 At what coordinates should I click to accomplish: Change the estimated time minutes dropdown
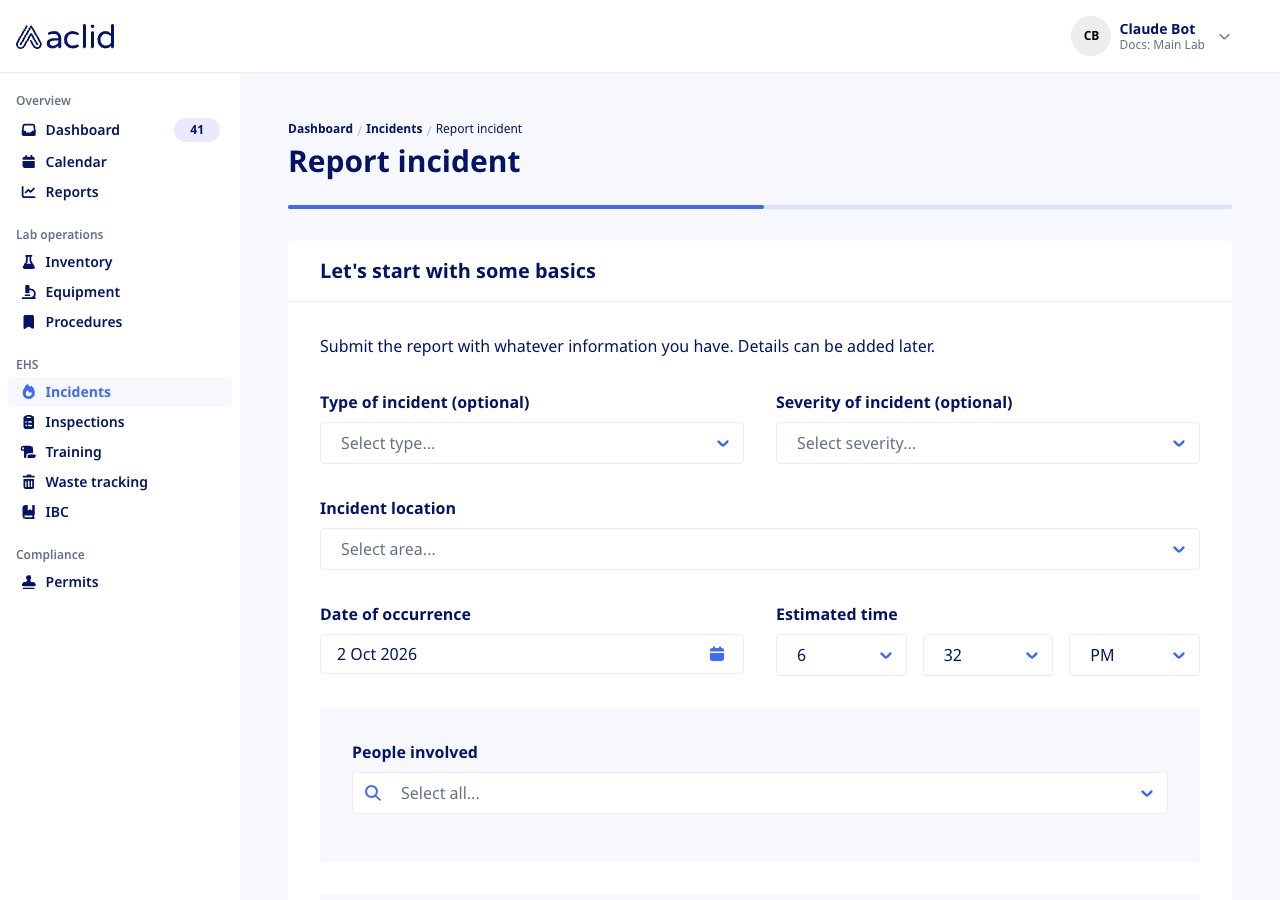(x=988, y=655)
